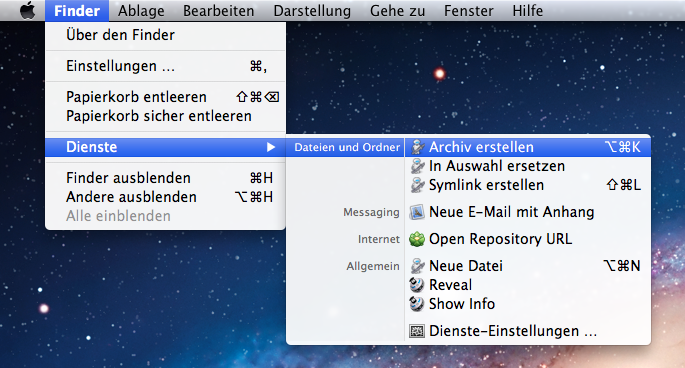
Task: Select Einstellungen … menu entry
Action: [x=166, y=66]
